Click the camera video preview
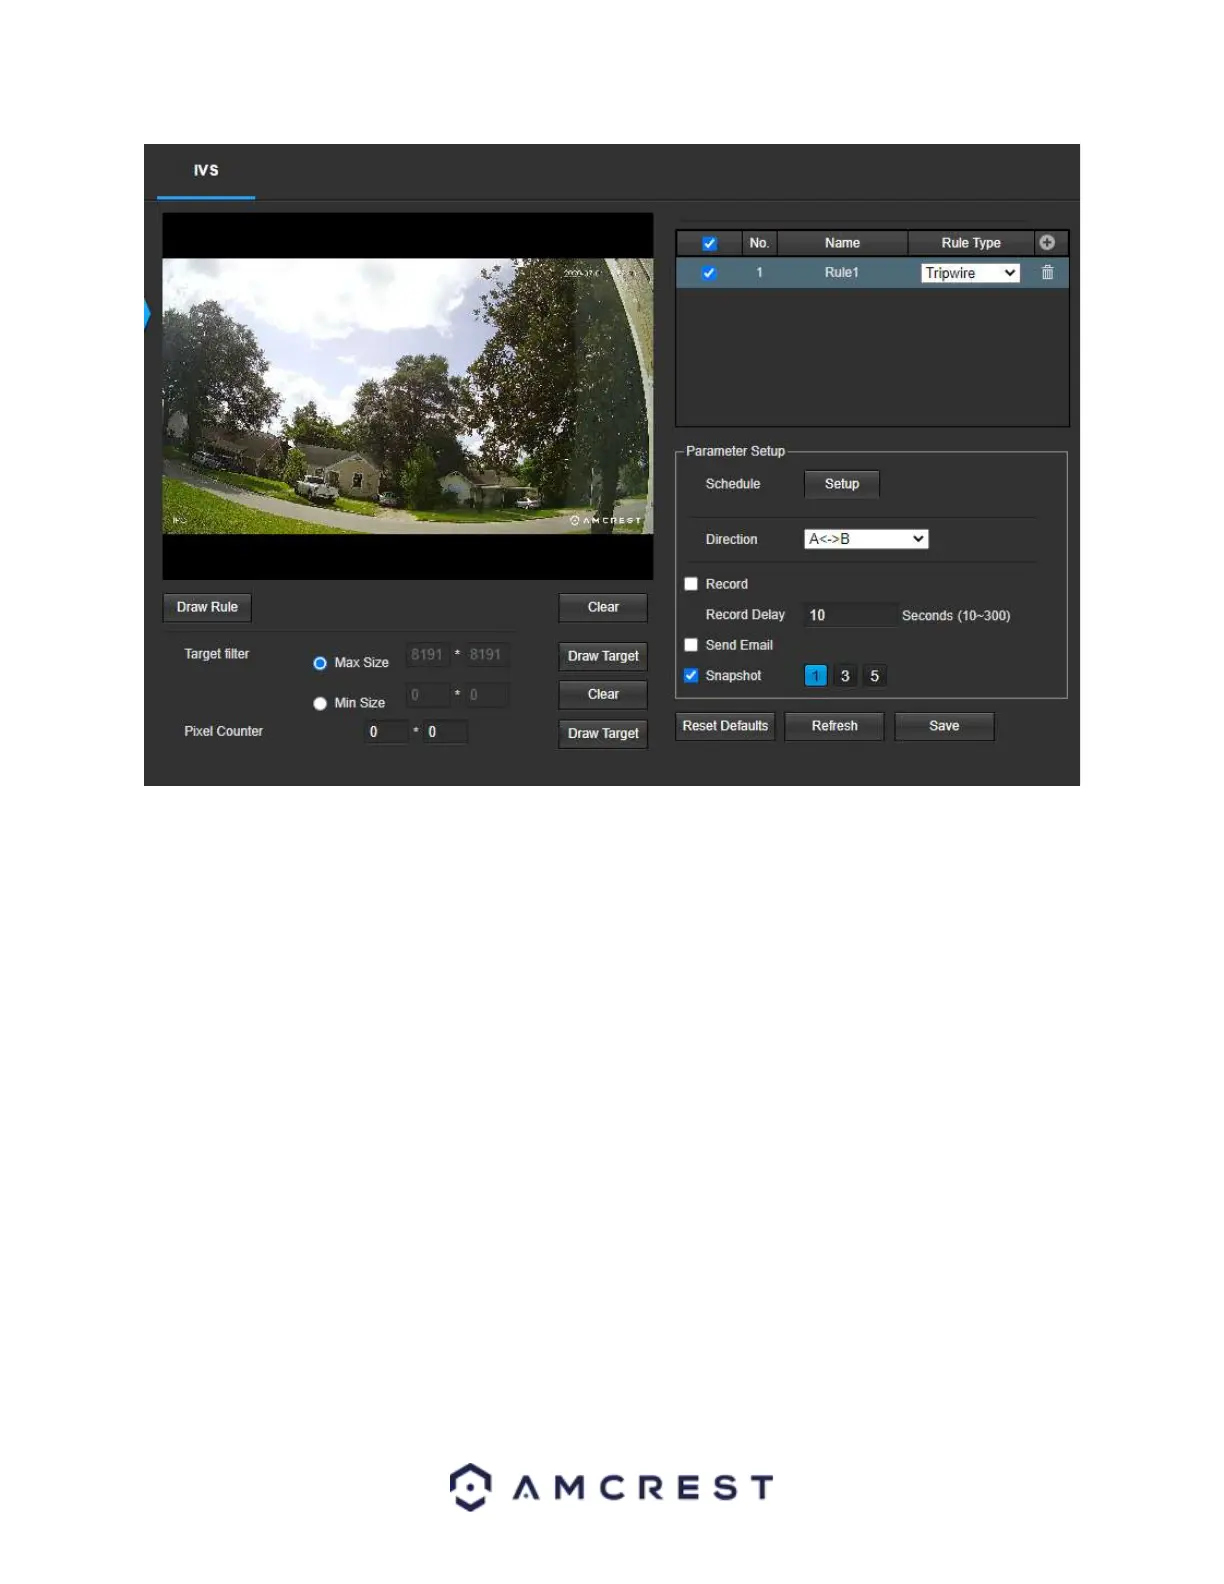 point(408,396)
